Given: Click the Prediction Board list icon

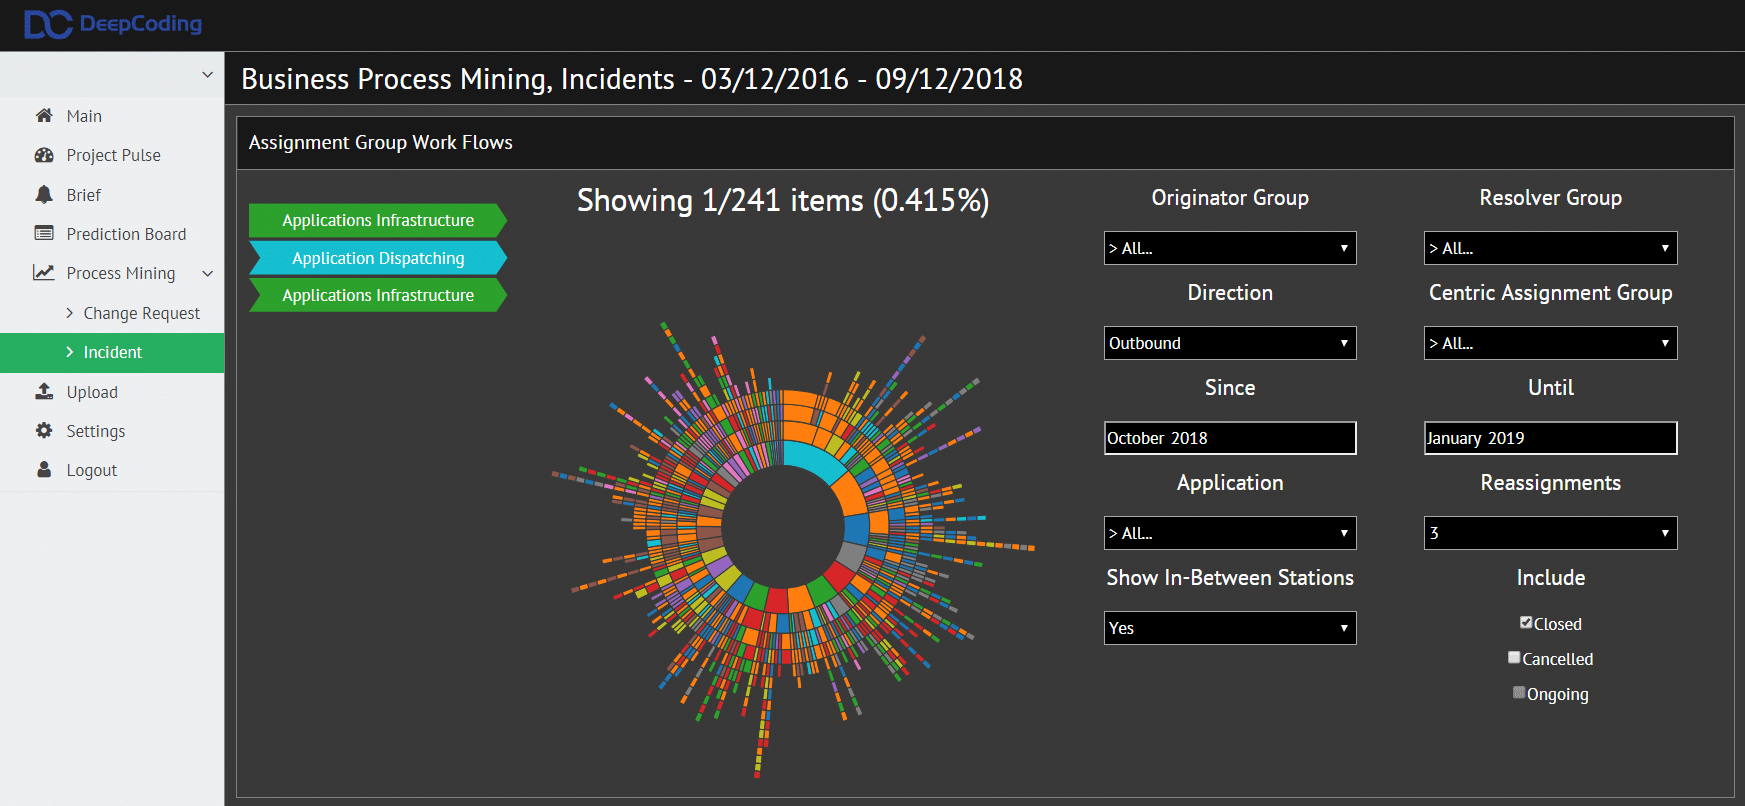Looking at the screenshot, I should pyautogui.click(x=44, y=234).
